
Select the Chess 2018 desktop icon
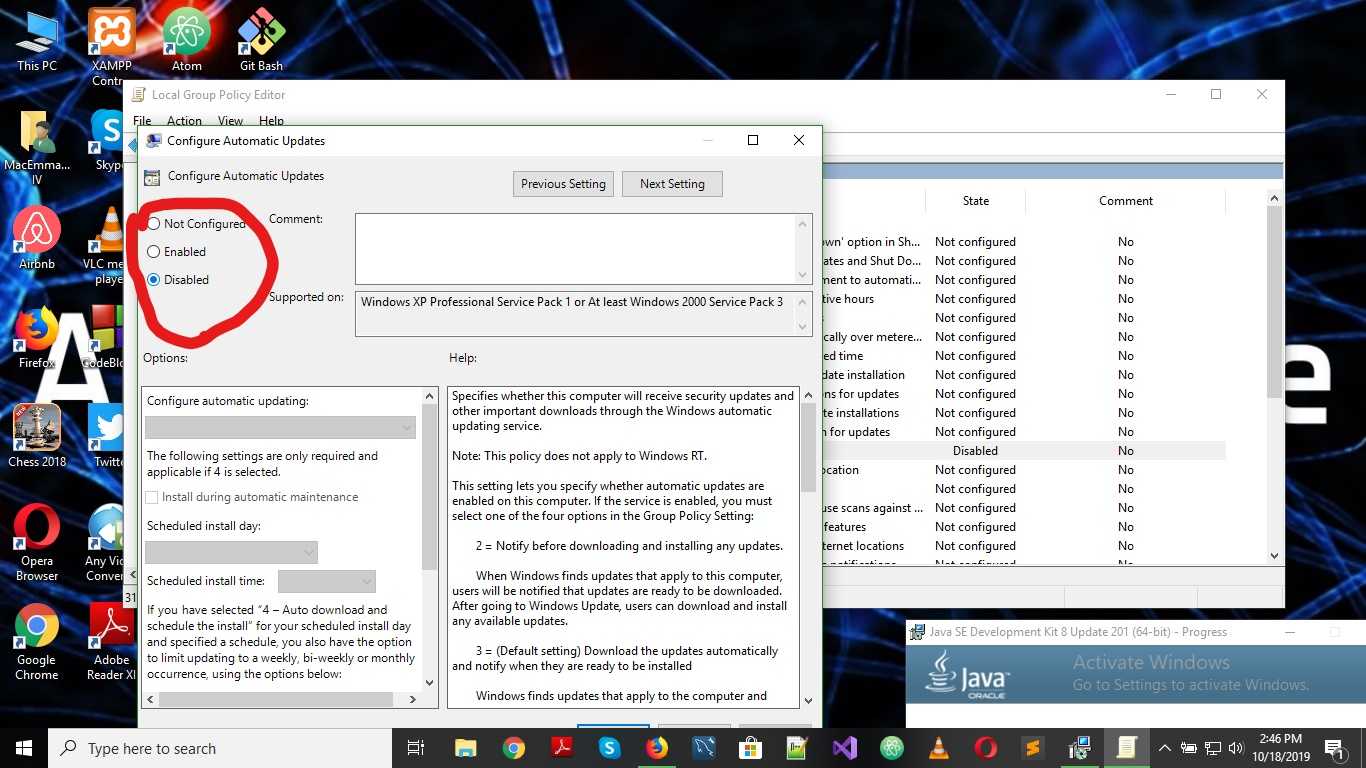coord(37,436)
